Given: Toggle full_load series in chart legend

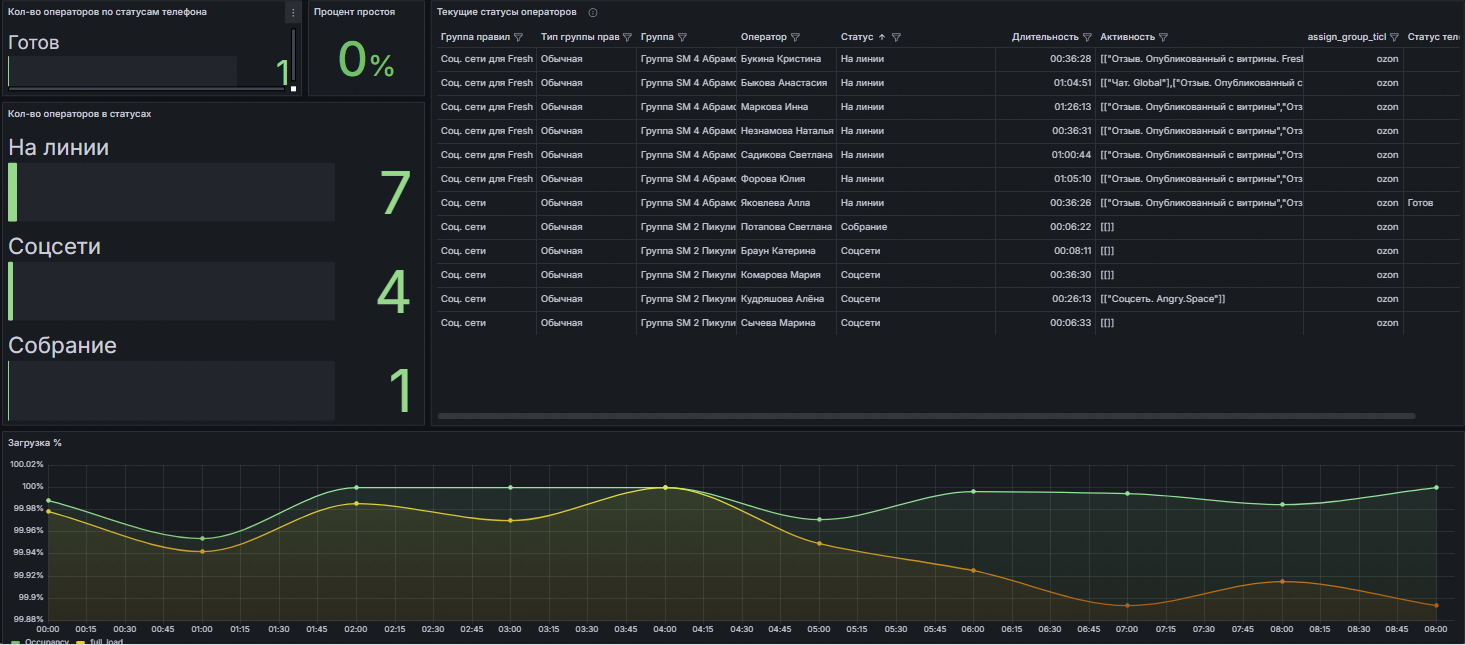Looking at the screenshot, I should (x=104, y=641).
